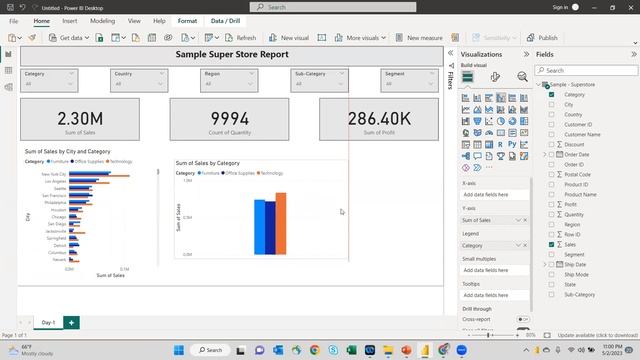Image resolution: width=640 pixels, height=360 pixels.
Task: Open the Data view from left sidebar
Action: tap(8, 71)
